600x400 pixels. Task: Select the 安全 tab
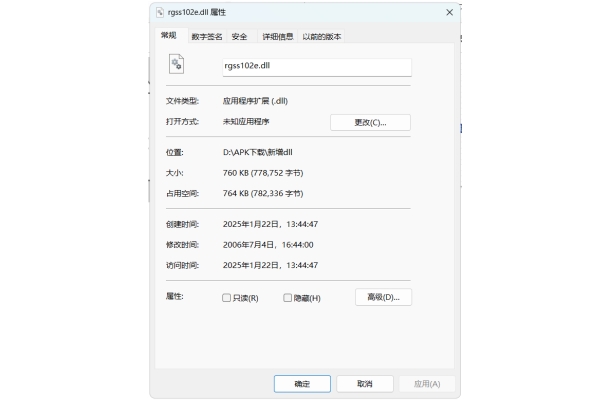(240, 36)
